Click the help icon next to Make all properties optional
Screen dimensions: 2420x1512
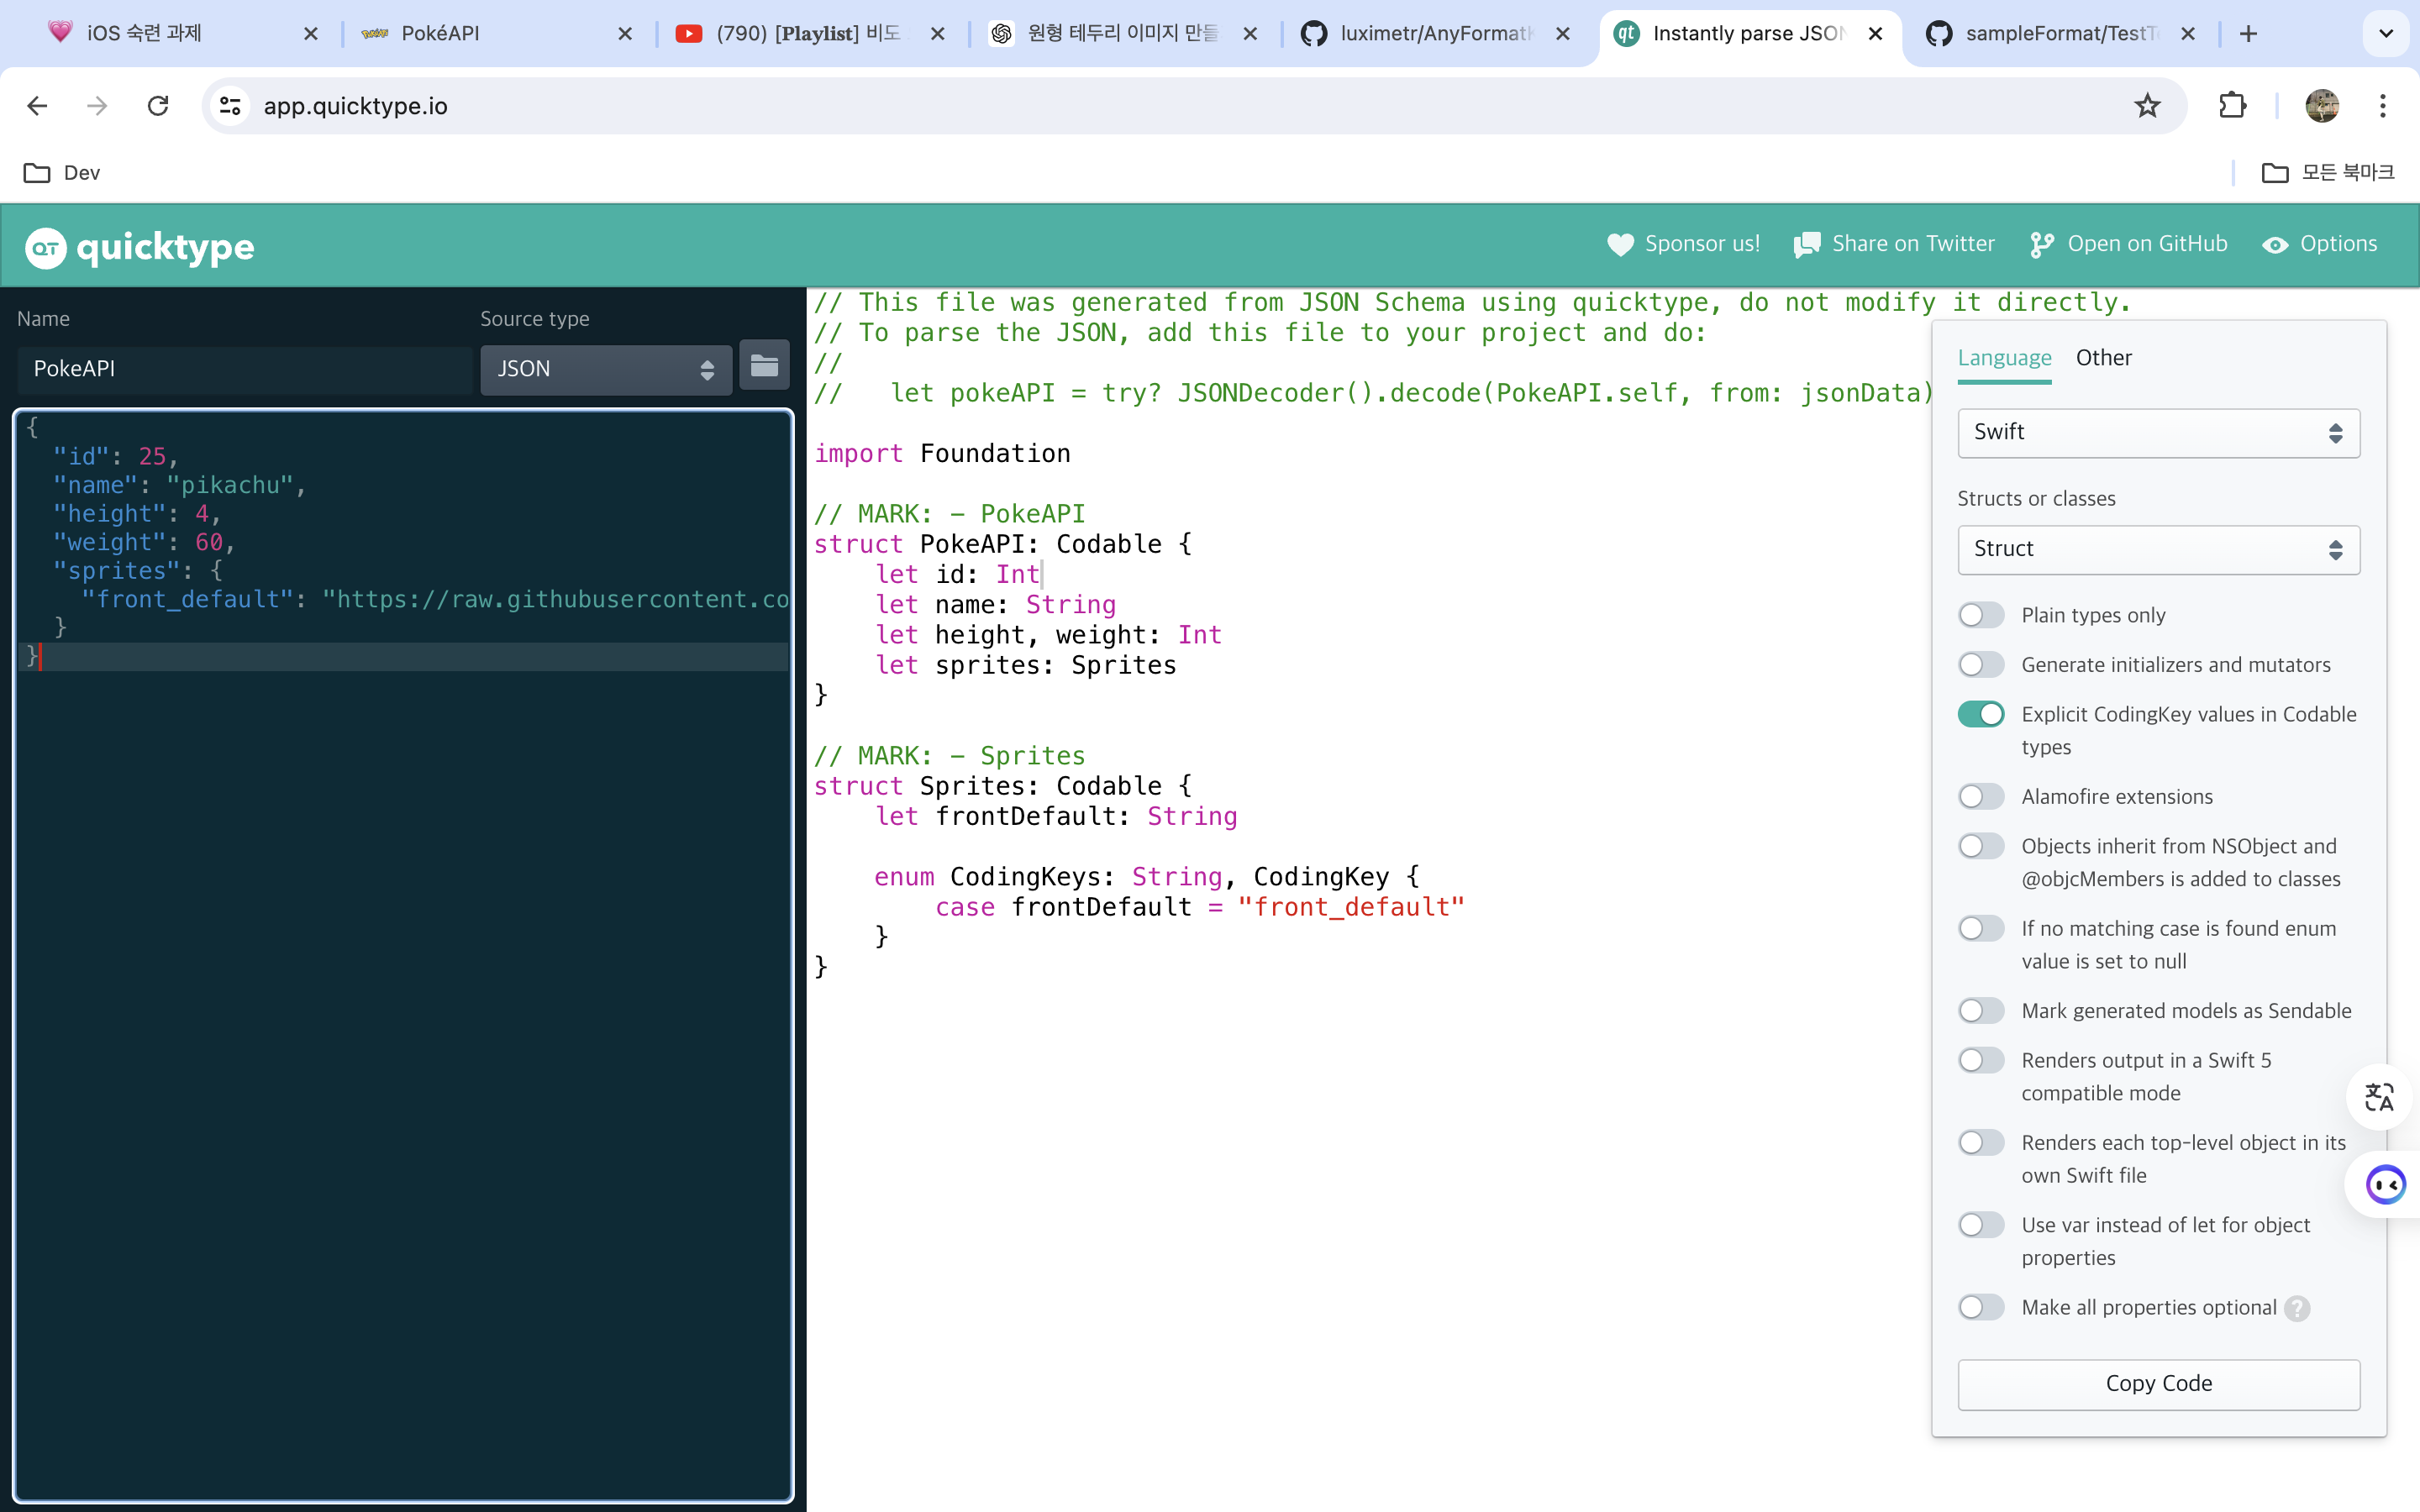(x=2297, y=1308)
